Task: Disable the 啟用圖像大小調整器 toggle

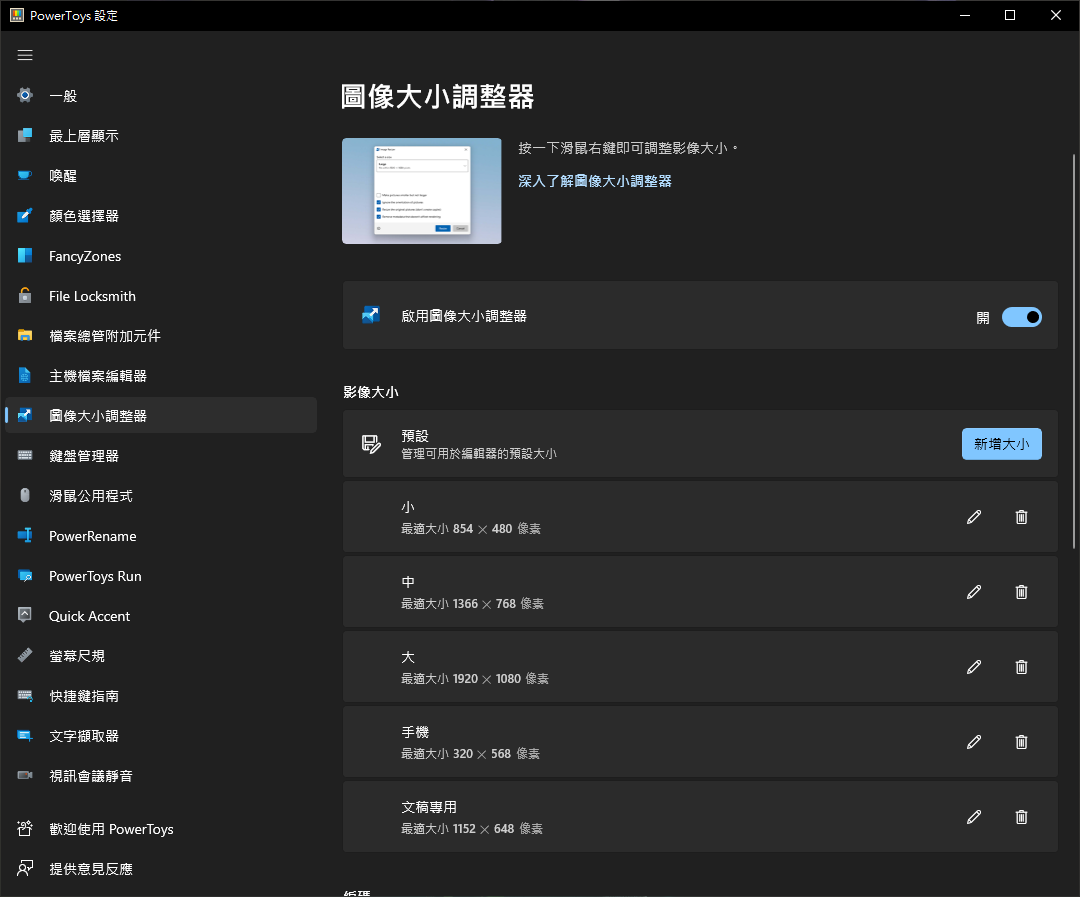Action: click(x=1021, y=317)
